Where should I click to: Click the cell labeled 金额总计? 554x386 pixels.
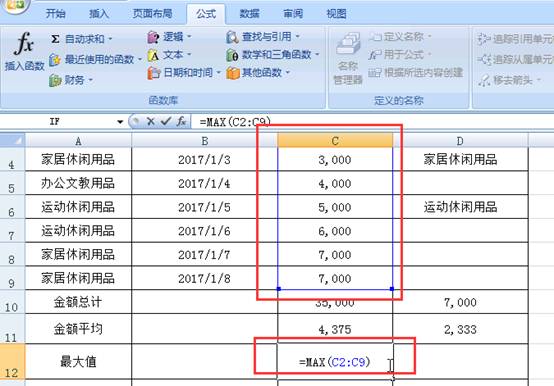tap(78, 302)
